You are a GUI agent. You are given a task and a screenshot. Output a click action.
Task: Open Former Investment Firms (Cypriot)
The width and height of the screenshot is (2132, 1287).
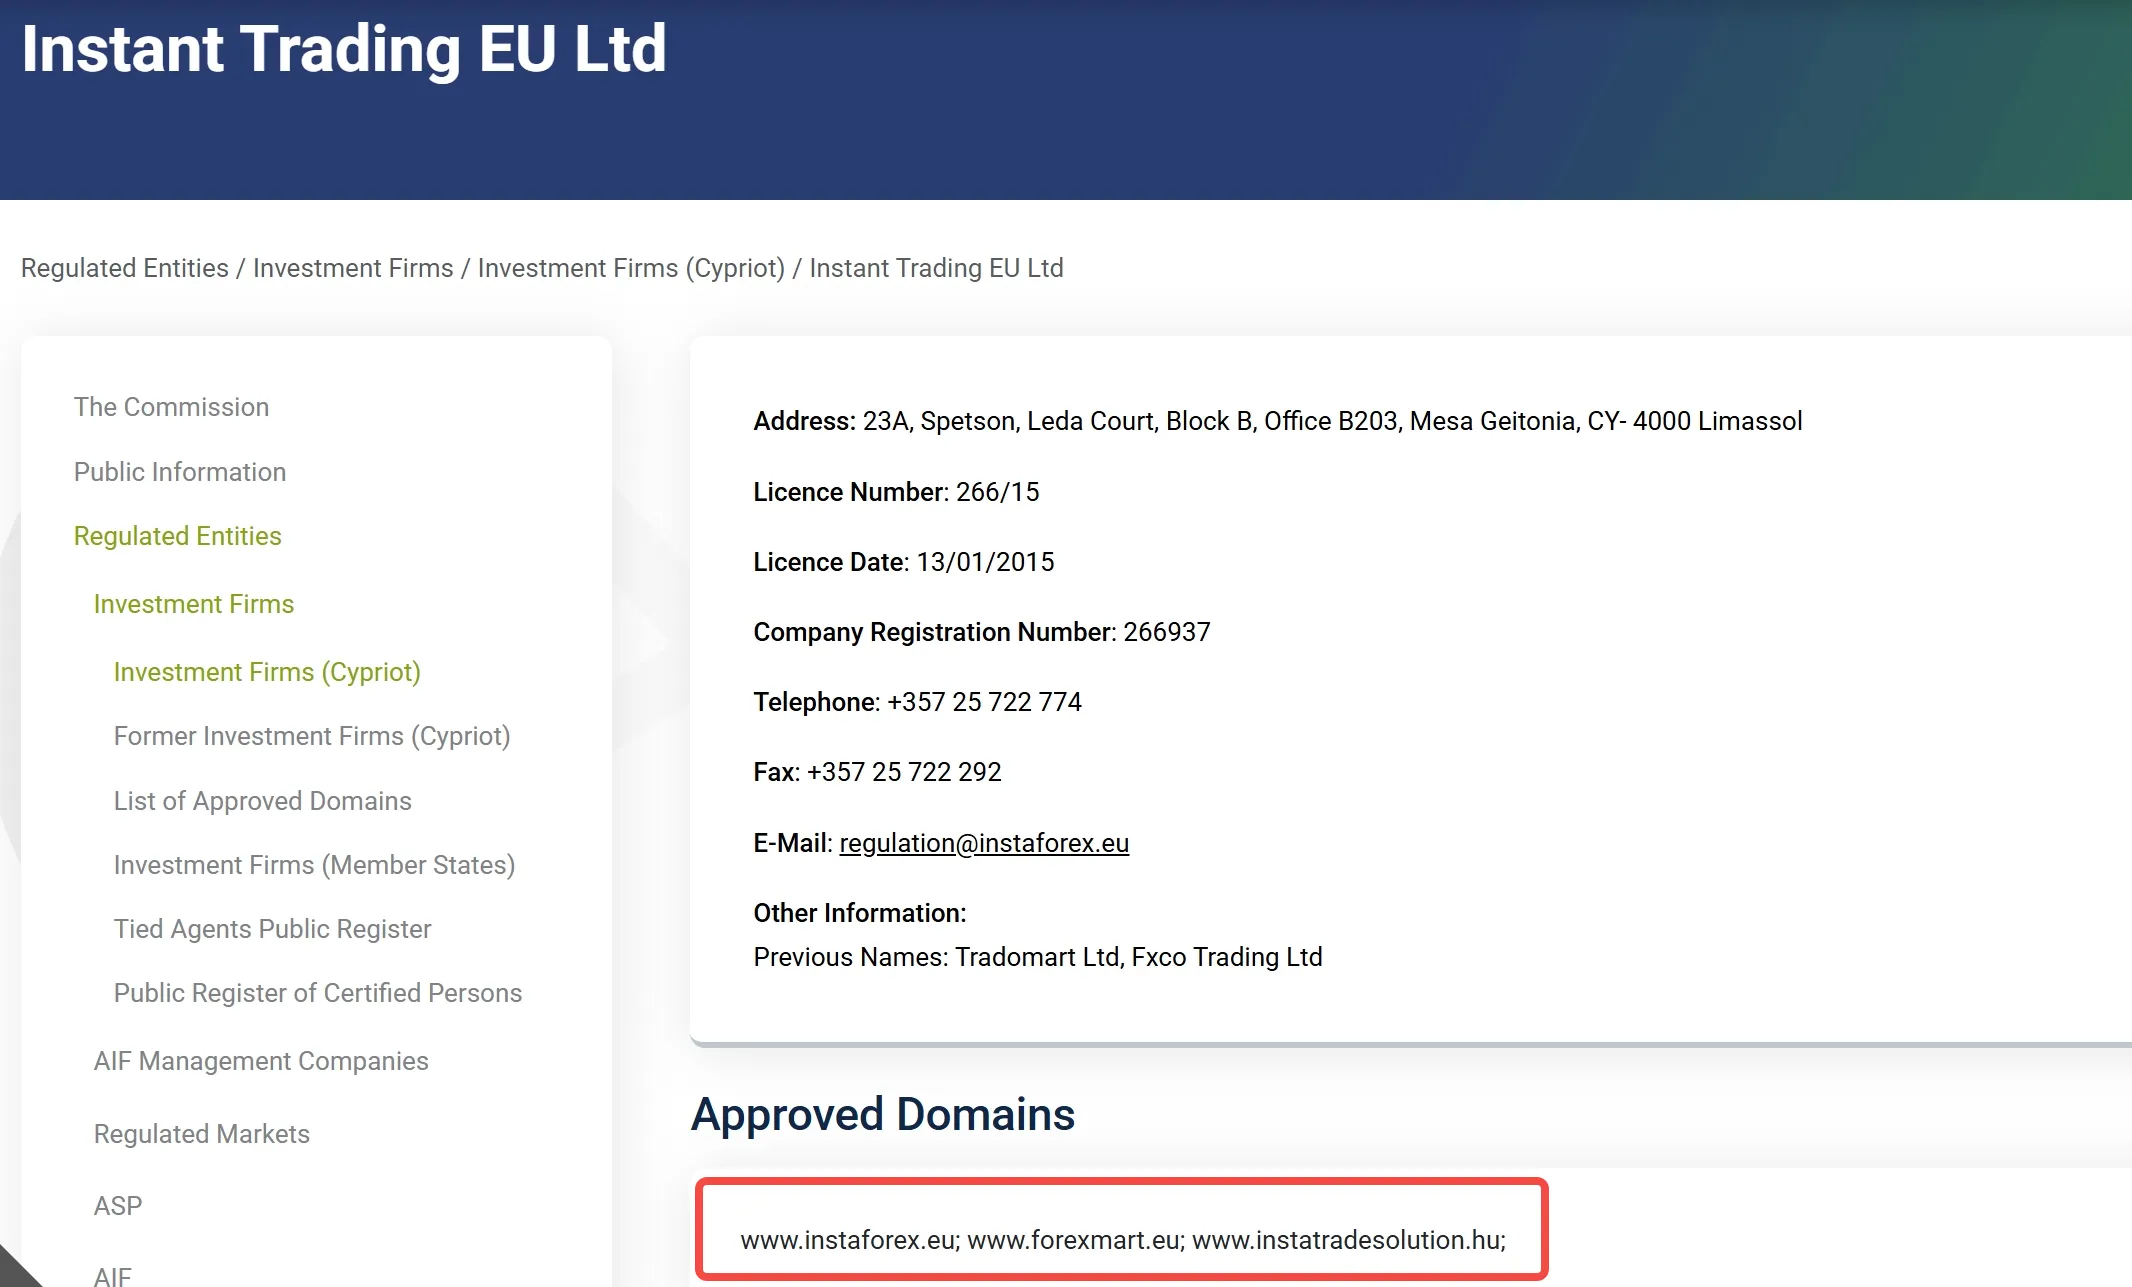click(312, 736)
